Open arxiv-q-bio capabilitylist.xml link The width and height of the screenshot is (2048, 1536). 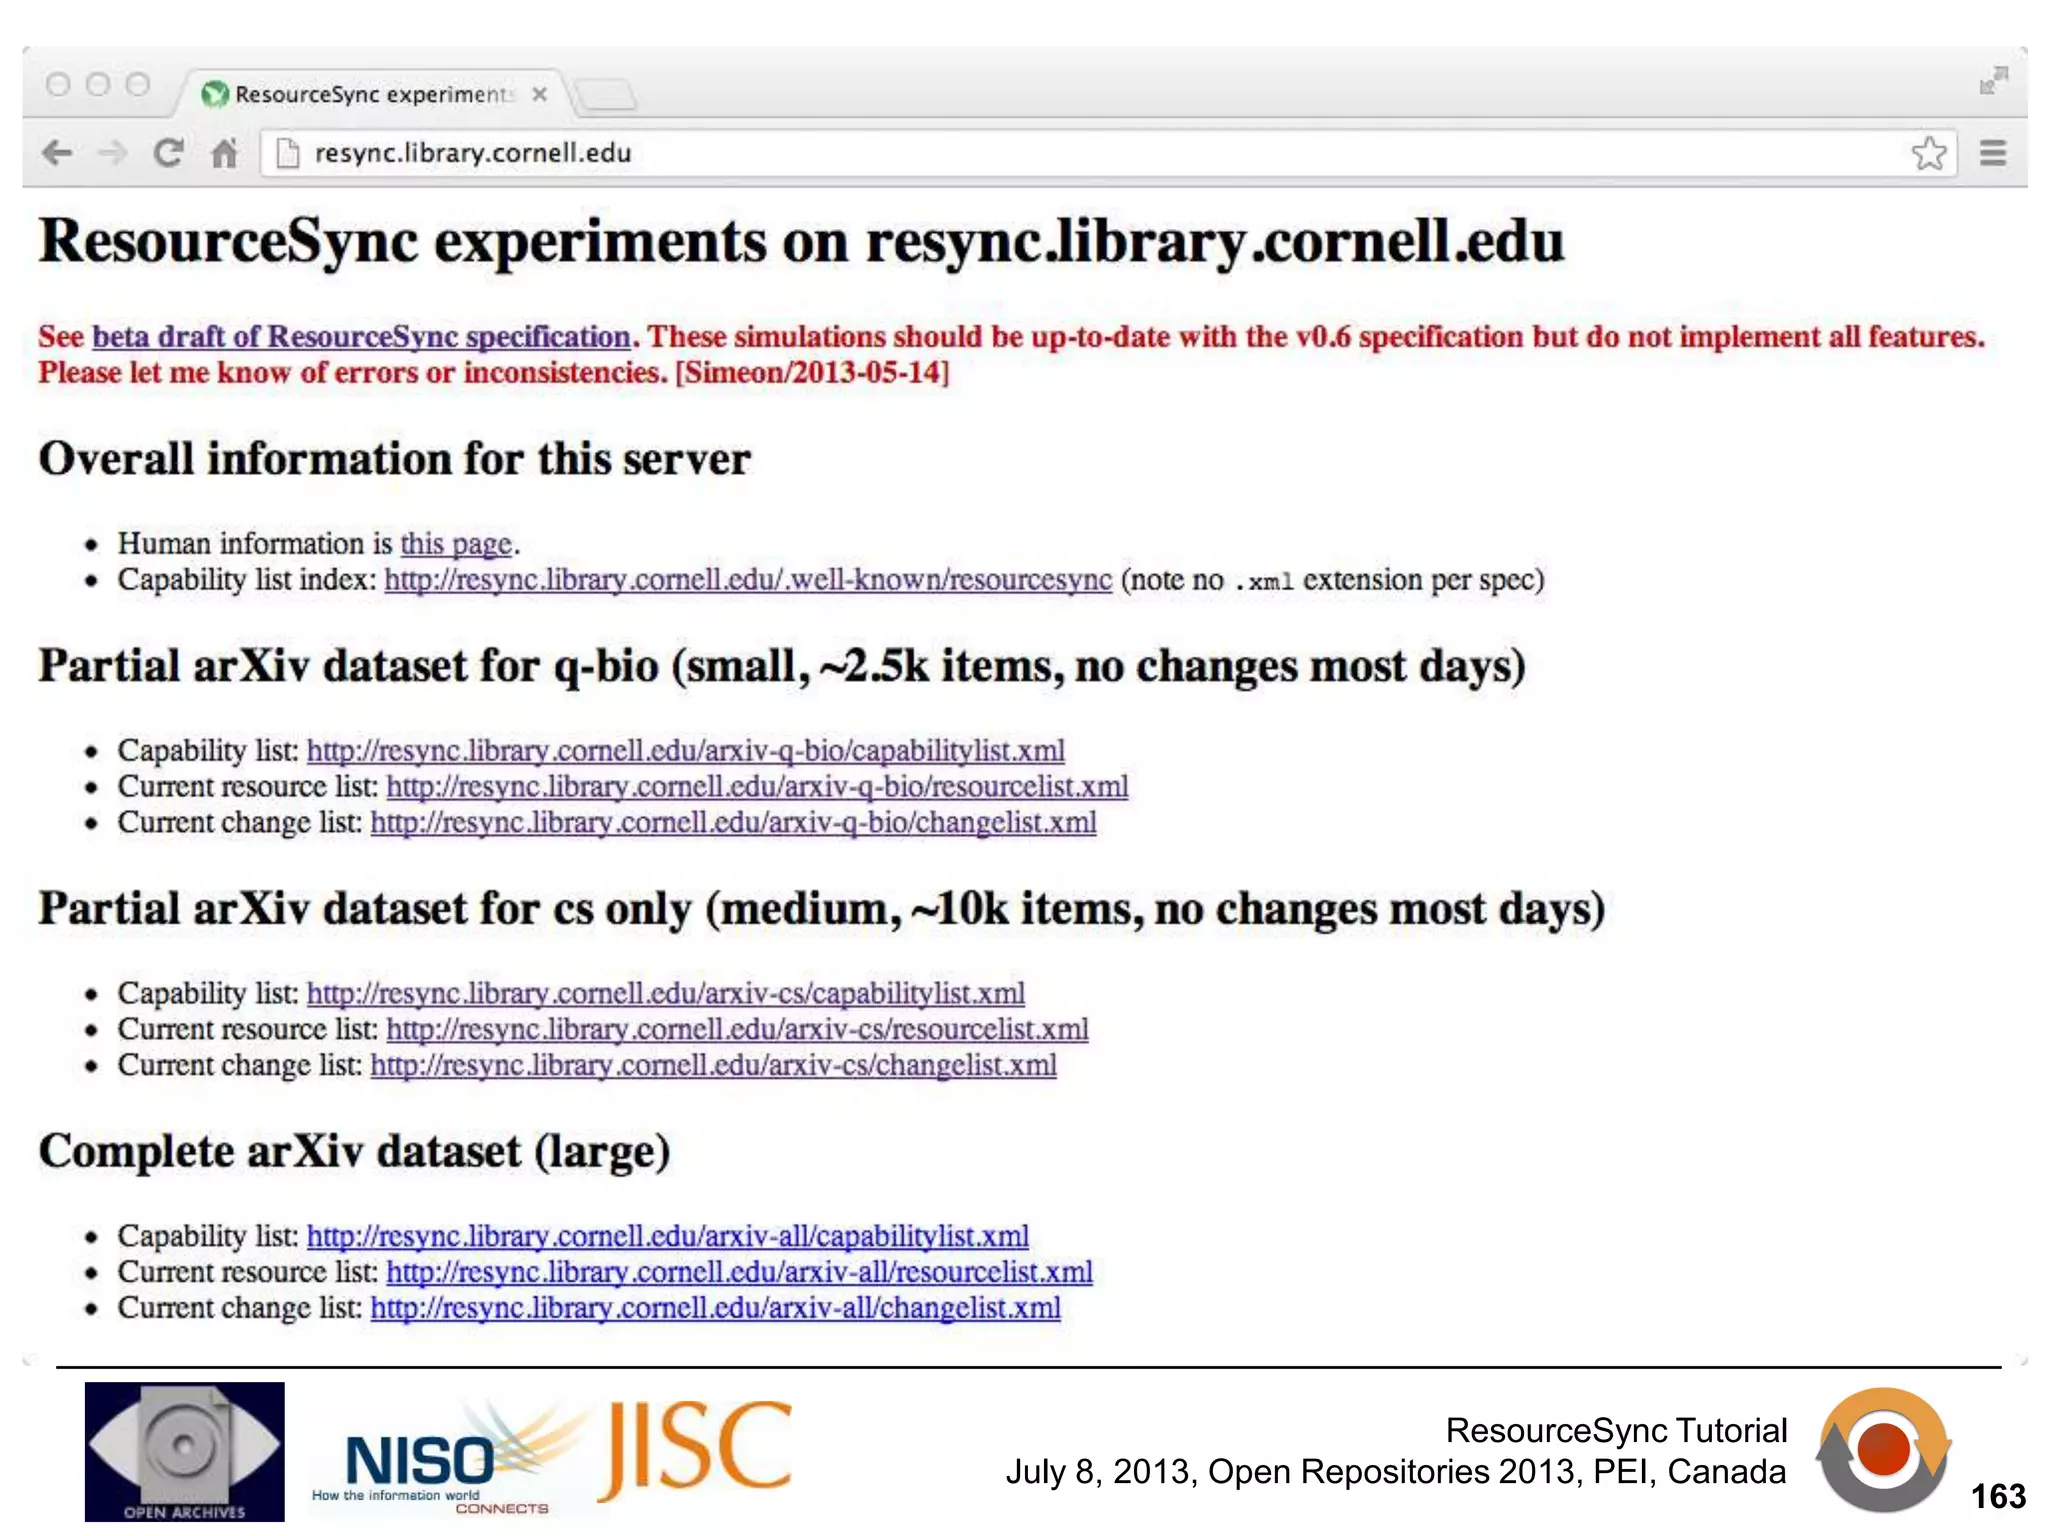click(x=685, y=751)
